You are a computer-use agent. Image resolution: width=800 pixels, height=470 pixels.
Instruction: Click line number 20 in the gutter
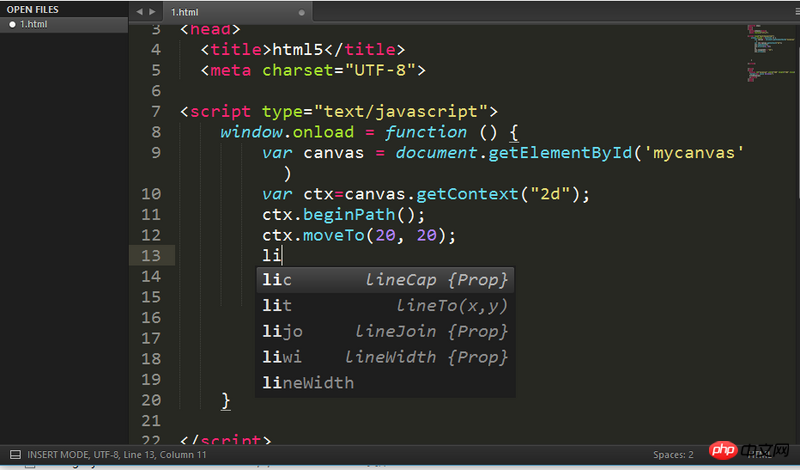[x=151, y=400]
